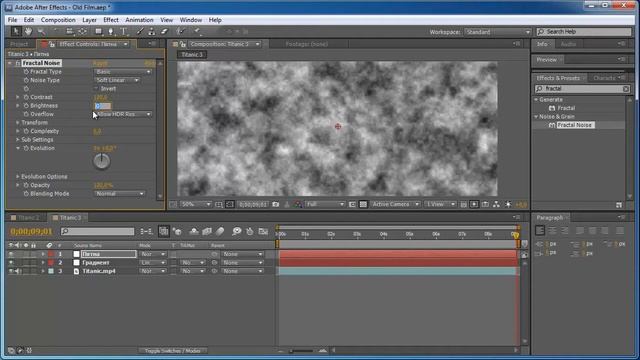Switch to the Project tab
640x360 pixels.
[19, 44]
